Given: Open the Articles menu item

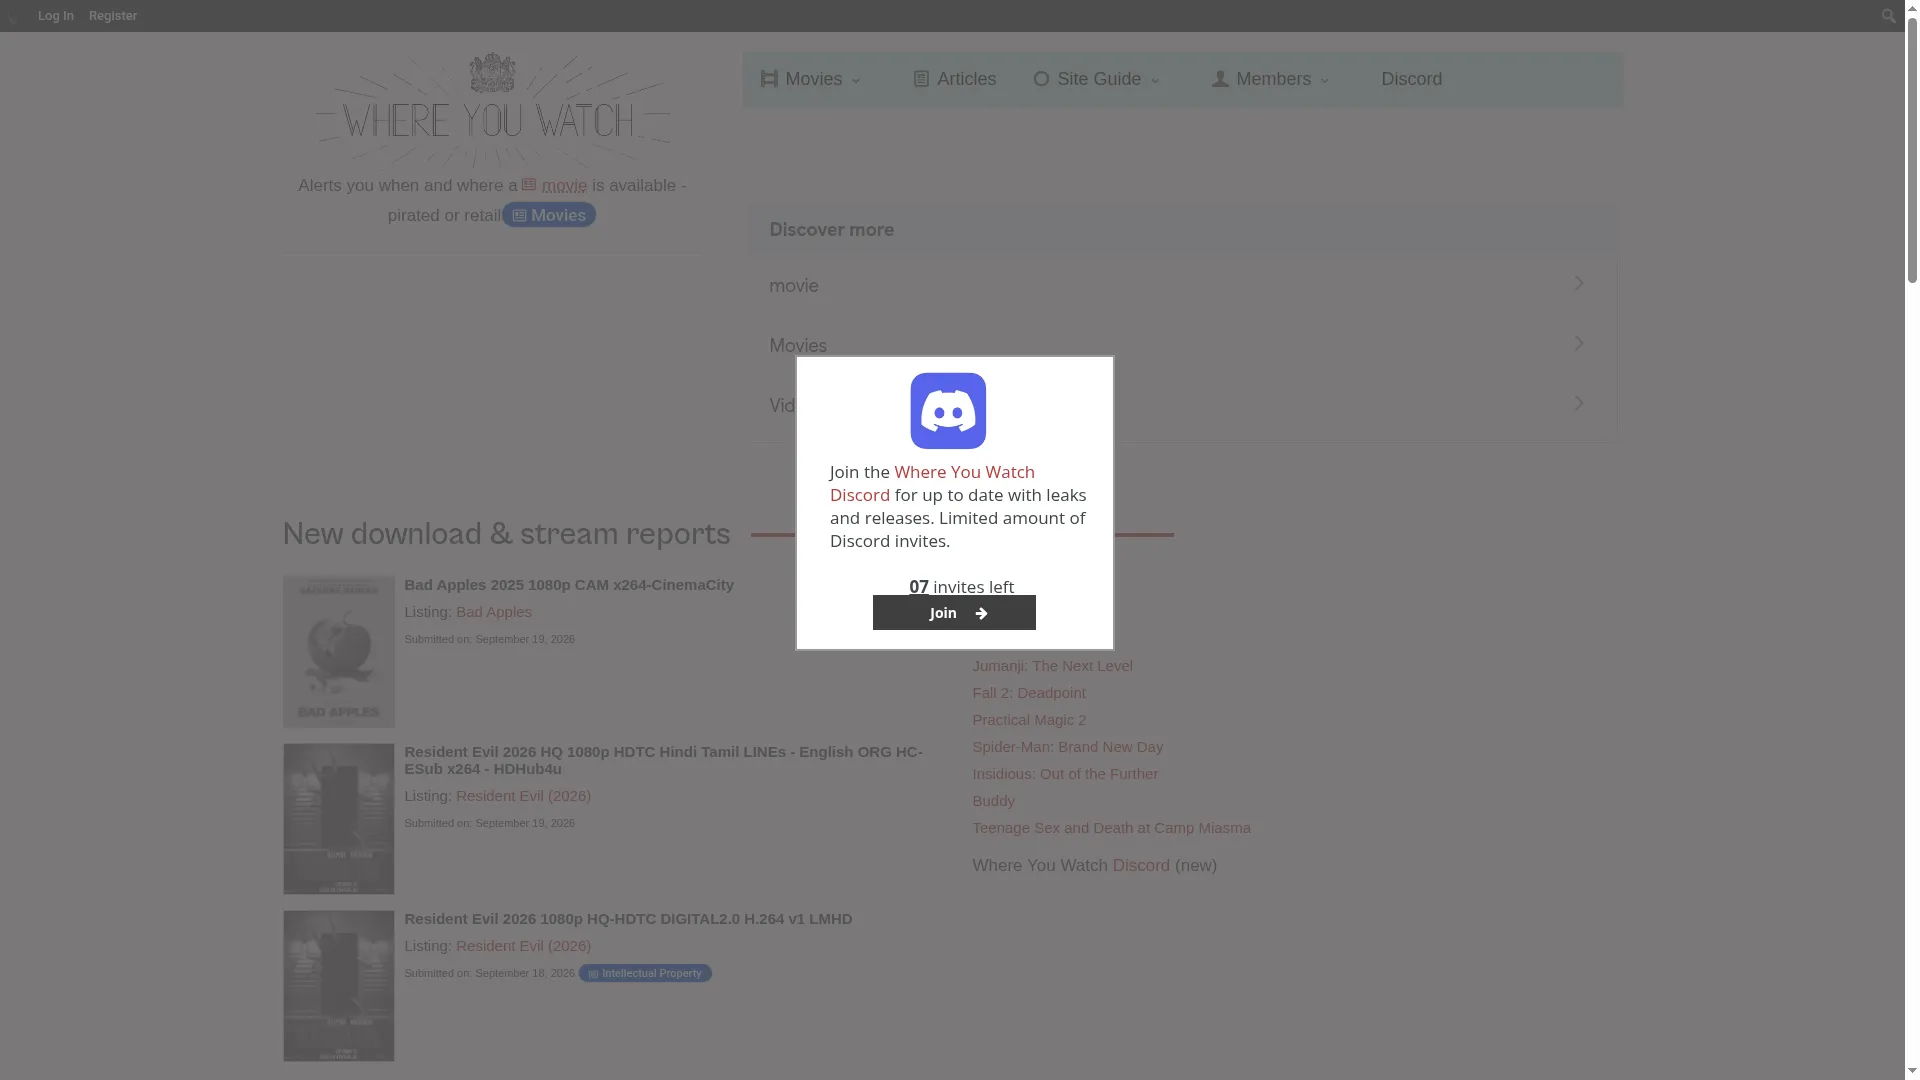Looking at the screenshot, I should (955, 79).
